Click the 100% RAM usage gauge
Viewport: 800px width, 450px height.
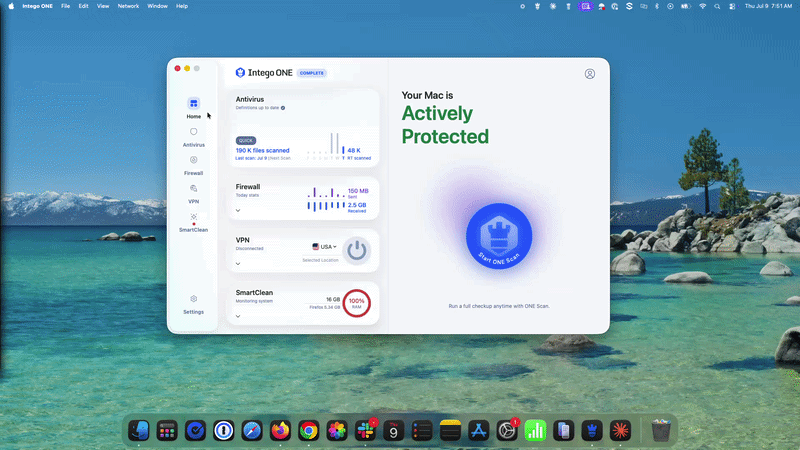(x=357, y=303)
